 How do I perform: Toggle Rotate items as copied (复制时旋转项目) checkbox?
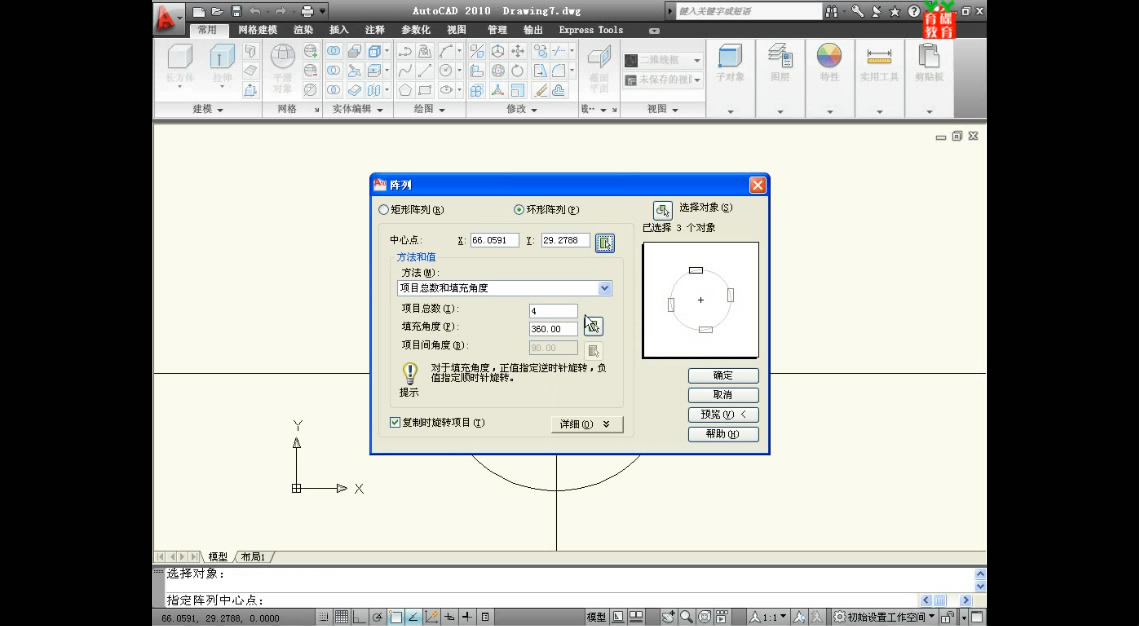click(395, 422)
